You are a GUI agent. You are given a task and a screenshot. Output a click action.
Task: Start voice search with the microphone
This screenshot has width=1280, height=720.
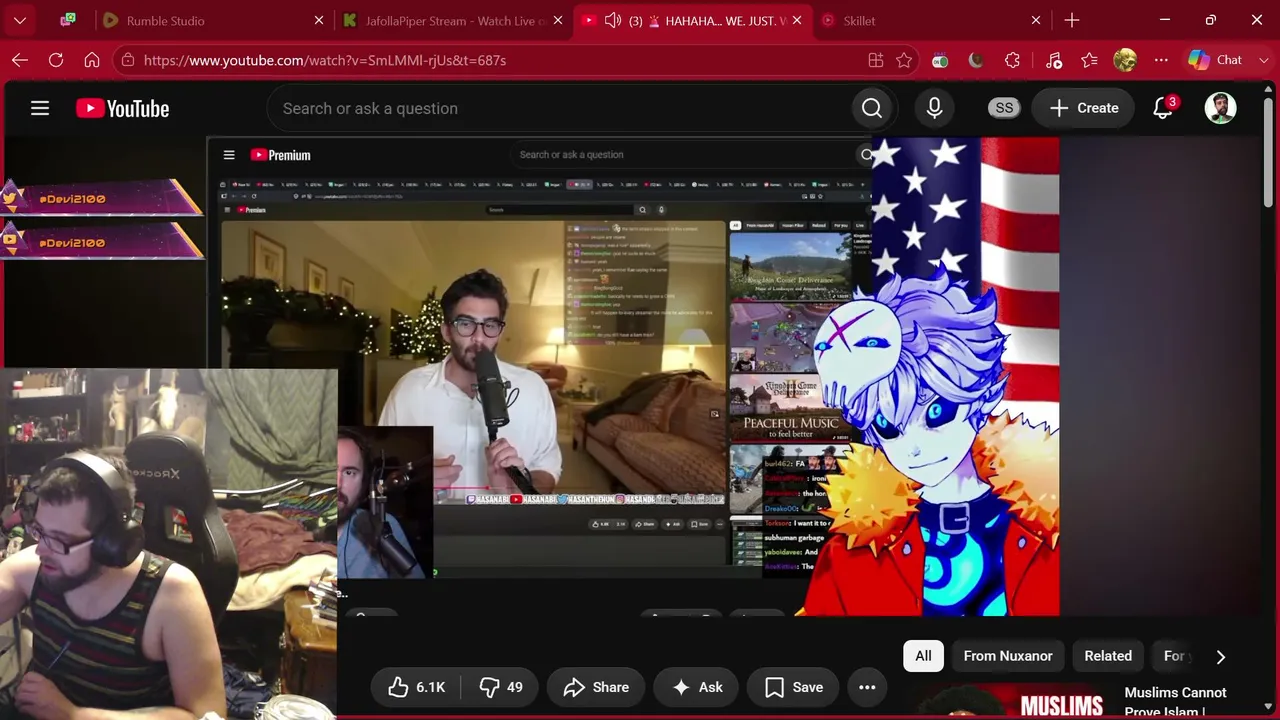(935, 108)
